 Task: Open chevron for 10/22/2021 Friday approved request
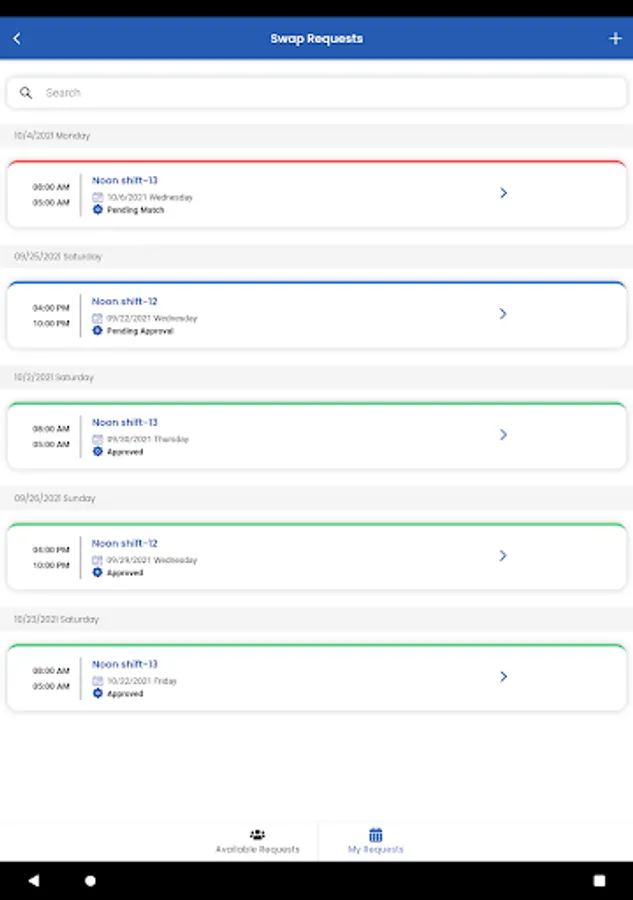503,677
